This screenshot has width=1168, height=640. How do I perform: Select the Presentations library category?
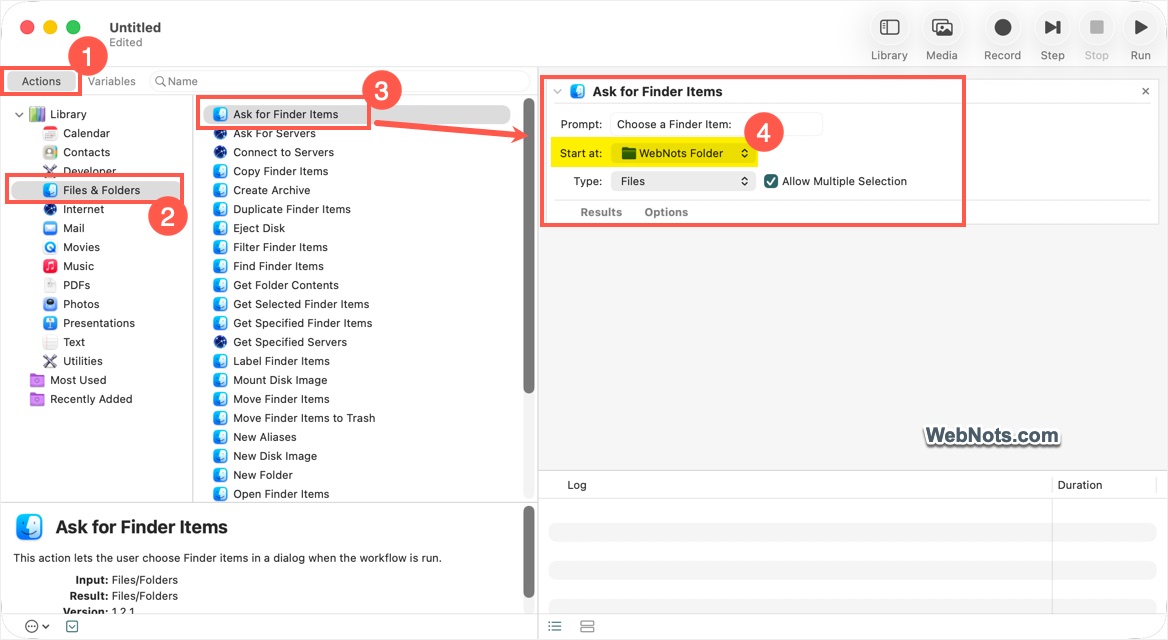pos(98,323)
